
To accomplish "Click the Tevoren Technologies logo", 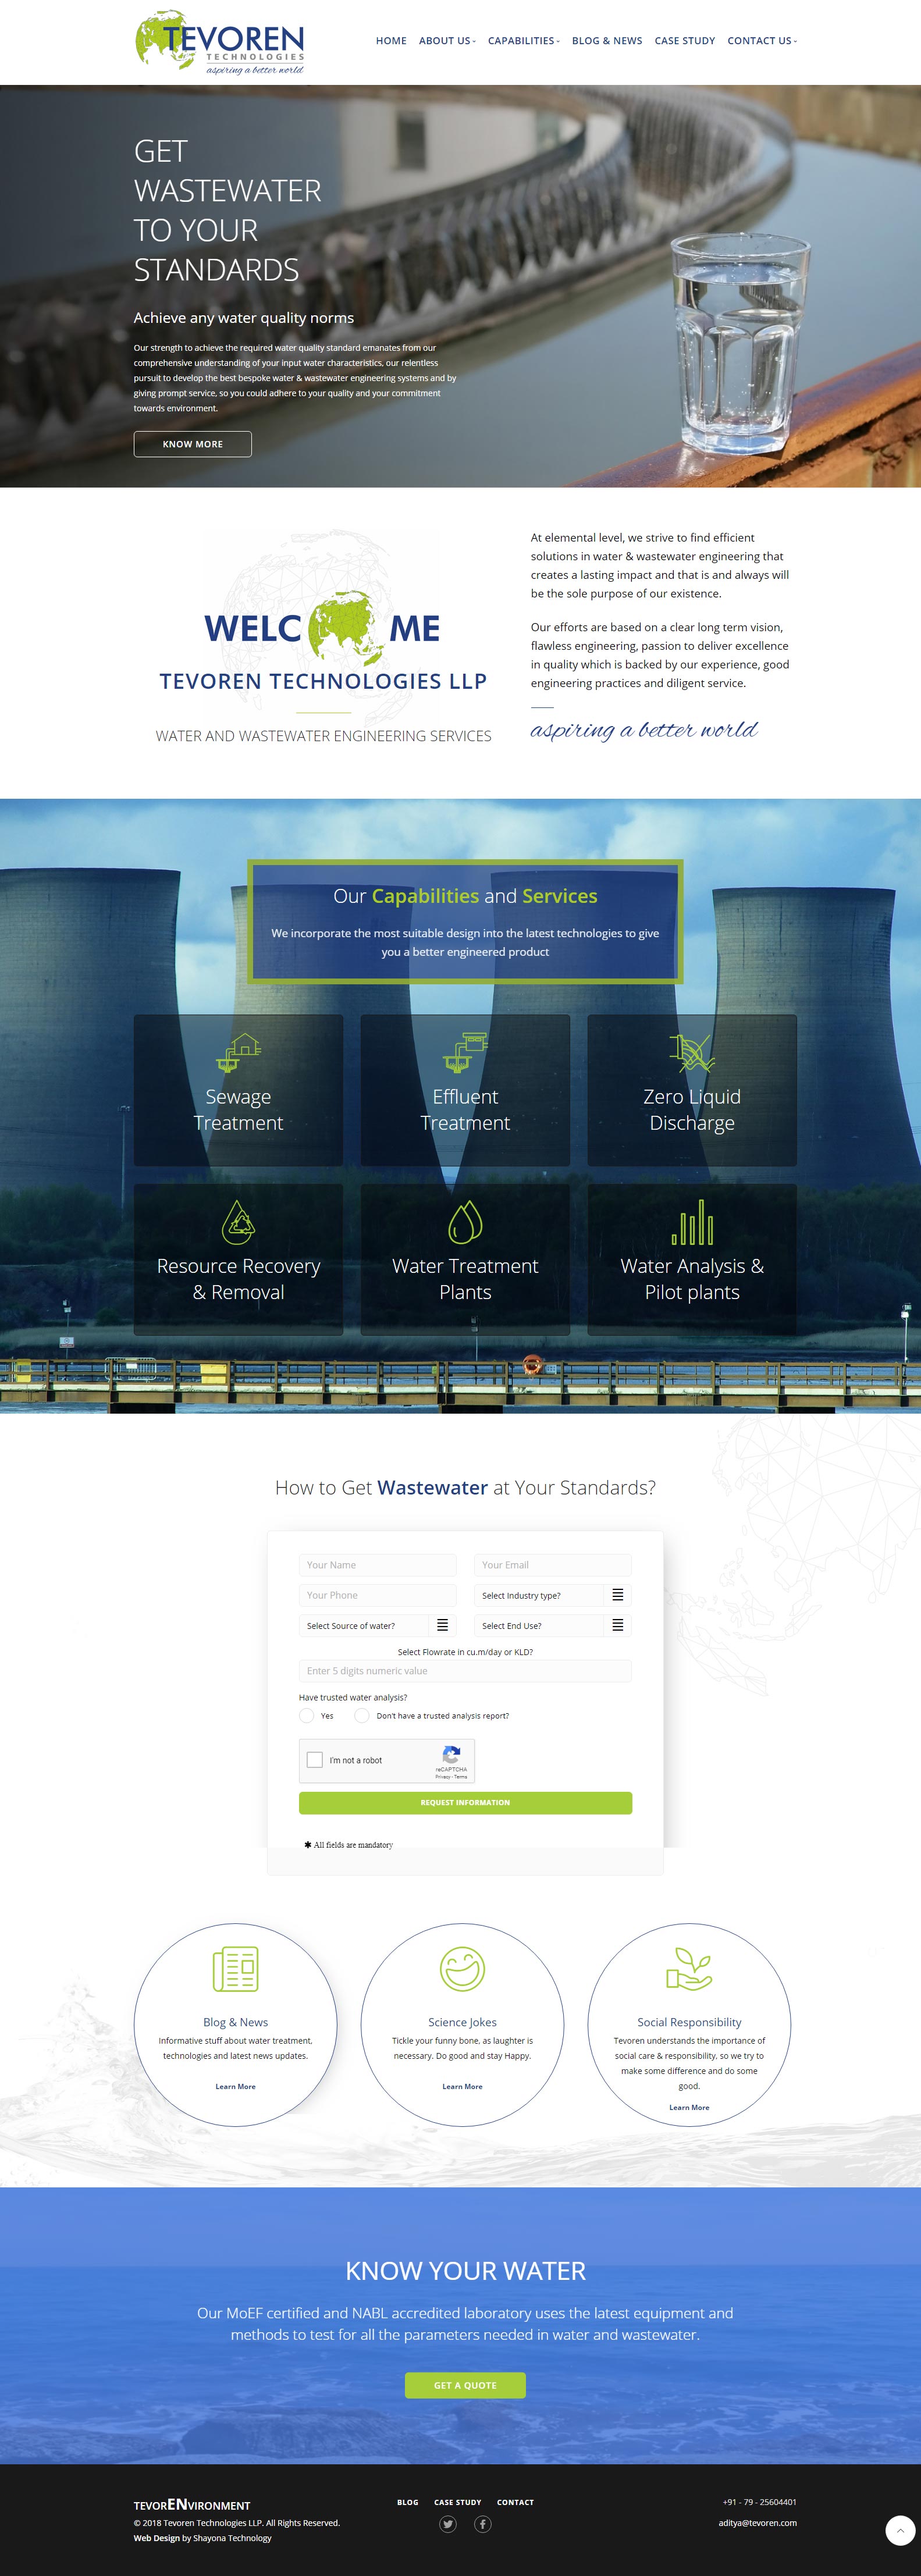I will 220,42.
